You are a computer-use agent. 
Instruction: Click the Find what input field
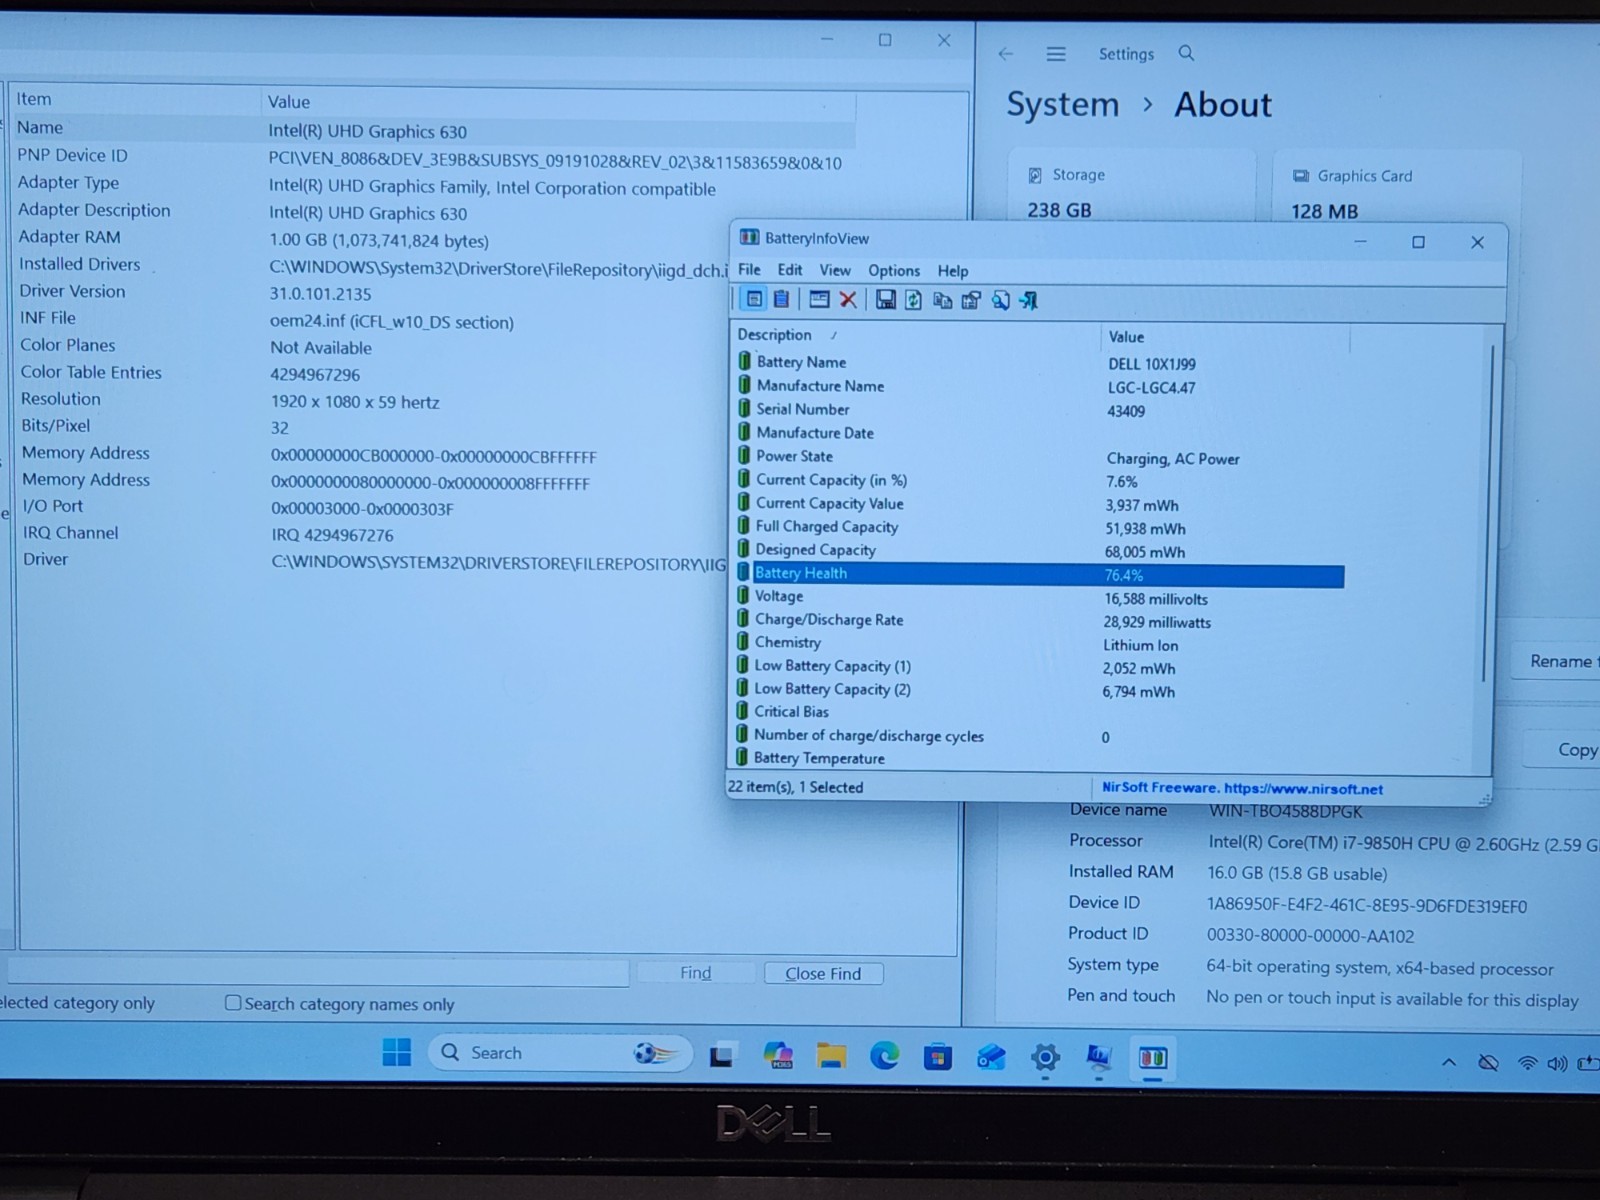[x=318, y=971]
